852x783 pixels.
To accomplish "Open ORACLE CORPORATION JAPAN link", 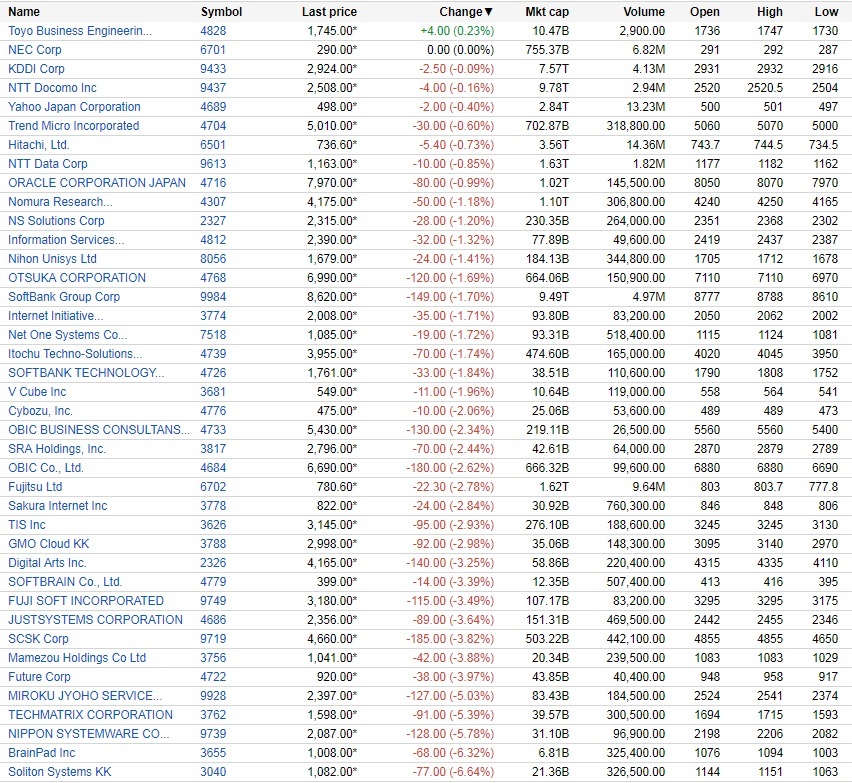I will 97,183.
